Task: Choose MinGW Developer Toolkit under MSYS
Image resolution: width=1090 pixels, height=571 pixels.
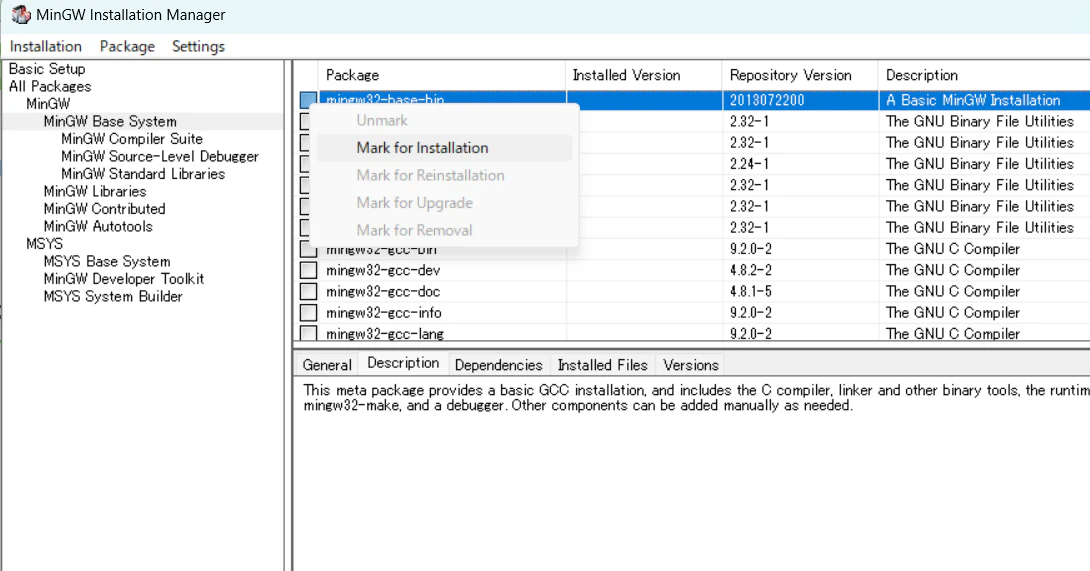Action: pos(124,279)
